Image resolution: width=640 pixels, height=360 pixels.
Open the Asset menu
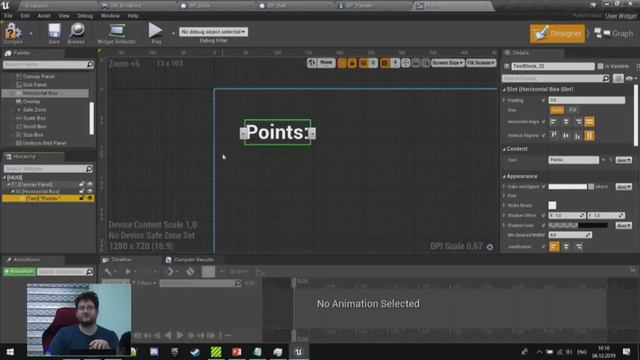[x=44, y=16]
